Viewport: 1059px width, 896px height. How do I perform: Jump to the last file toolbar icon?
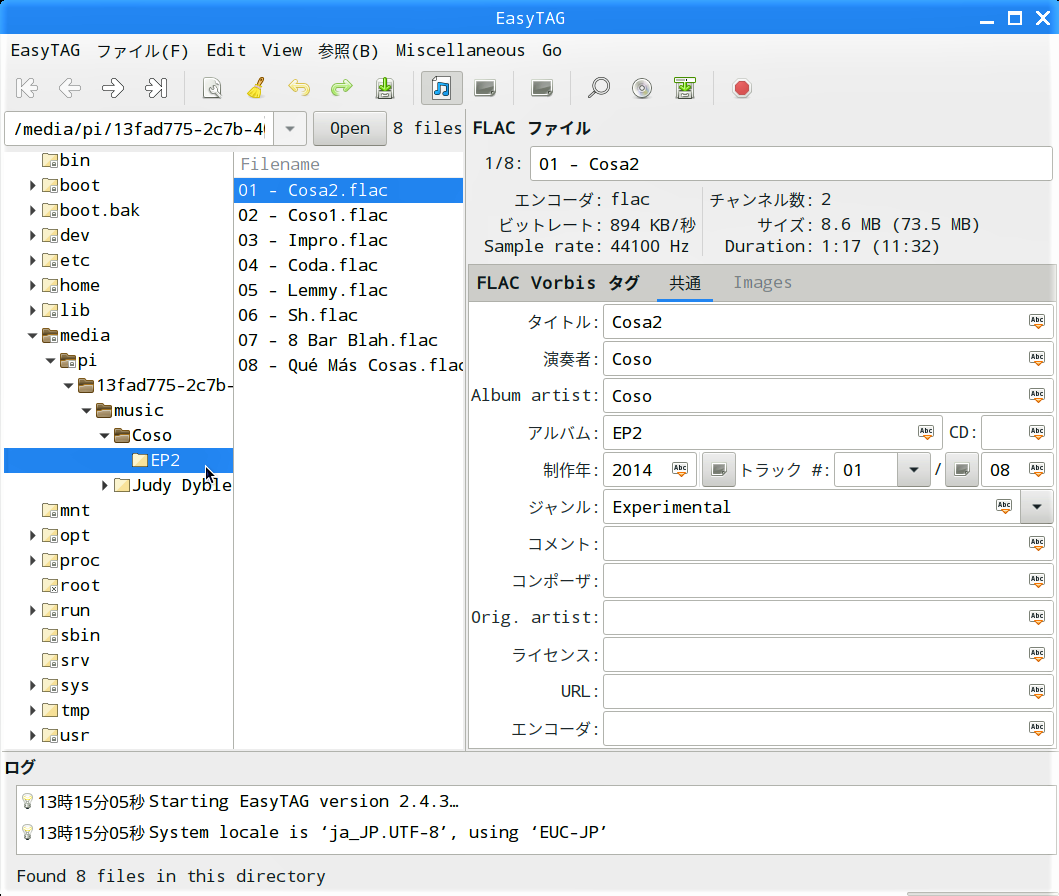point(156,88)
